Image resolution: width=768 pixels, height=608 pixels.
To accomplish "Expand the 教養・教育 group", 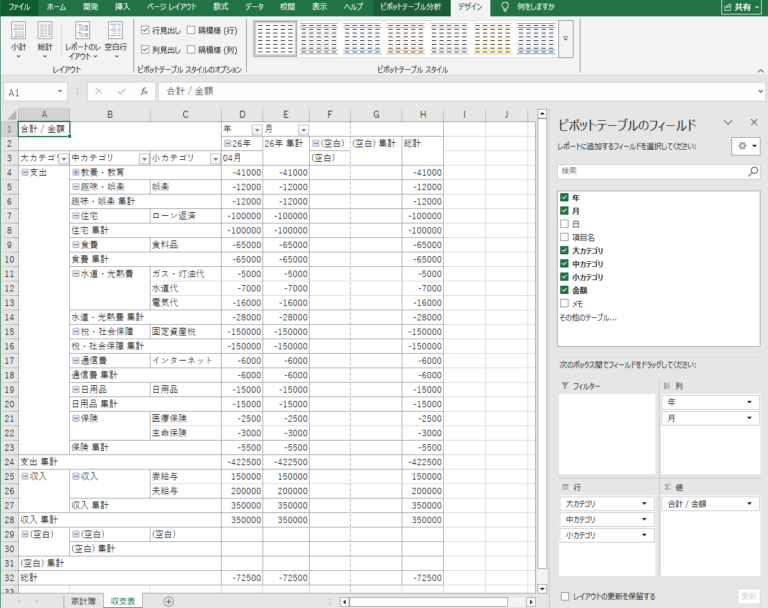I will [x=76, y=172].
